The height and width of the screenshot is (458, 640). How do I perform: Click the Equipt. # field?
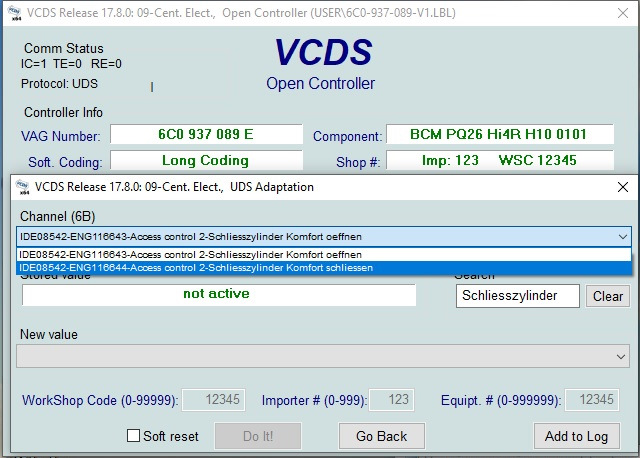pyautogui.click(x=592, y=400)
